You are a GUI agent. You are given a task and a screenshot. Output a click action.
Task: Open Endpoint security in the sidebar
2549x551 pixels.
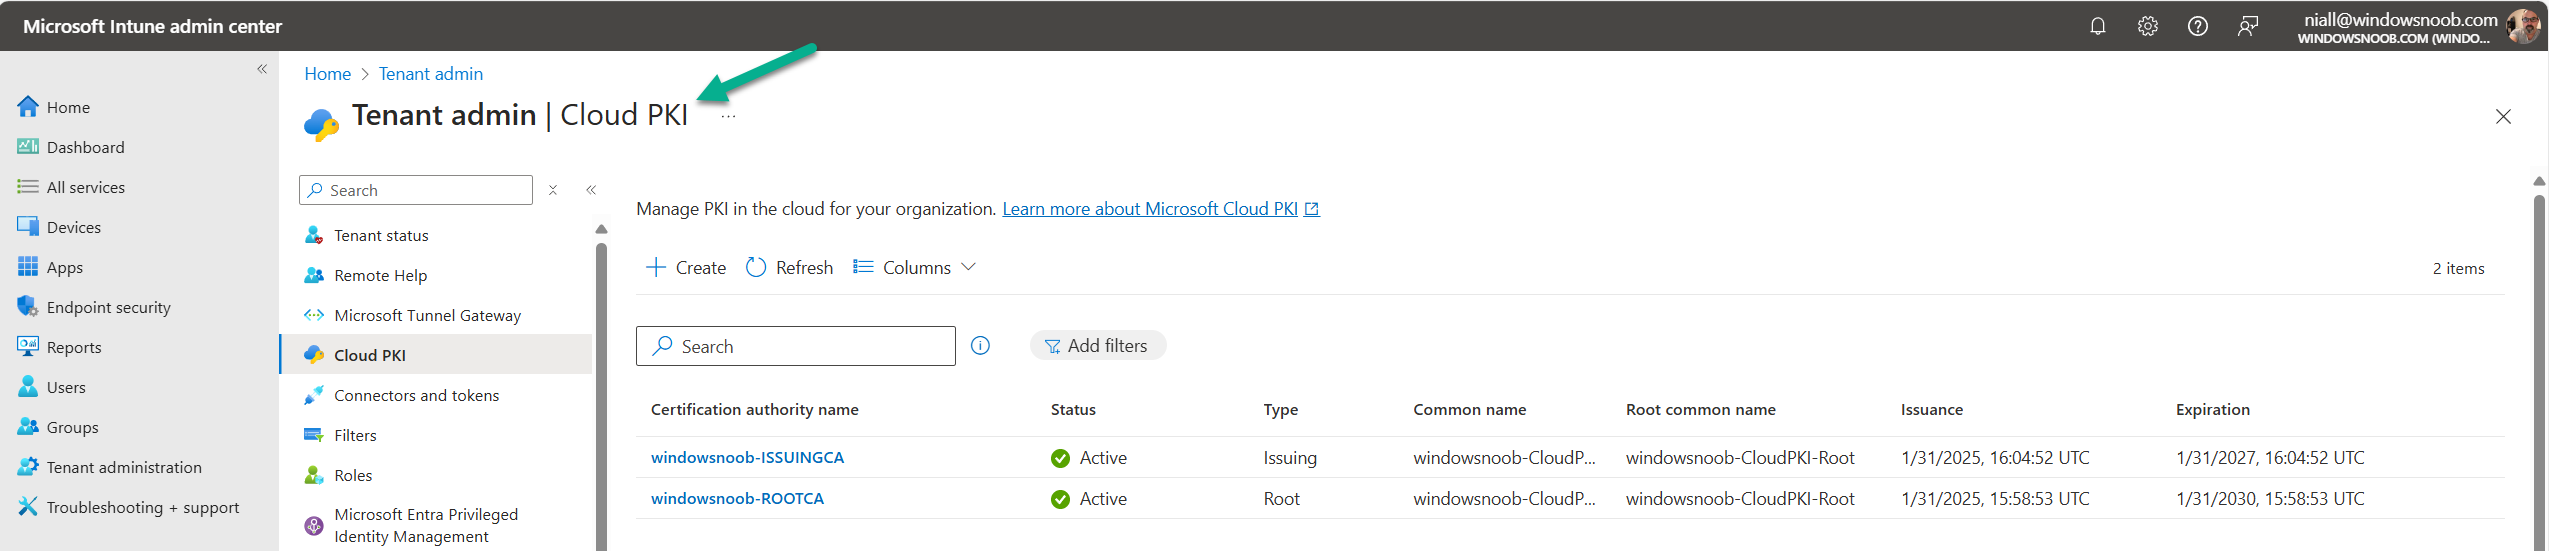click(x=108, y=308)
